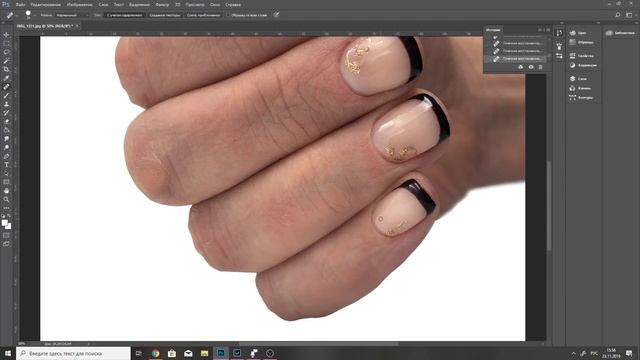
Task: Open the Photoshop search icon in options bar
Action: click(x=618, y=15)
